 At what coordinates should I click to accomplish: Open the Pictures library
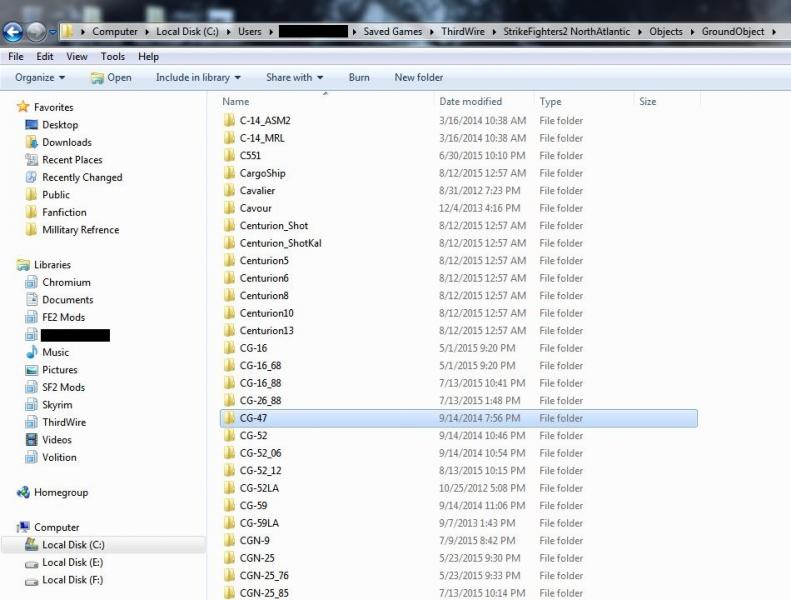point(60,370)
